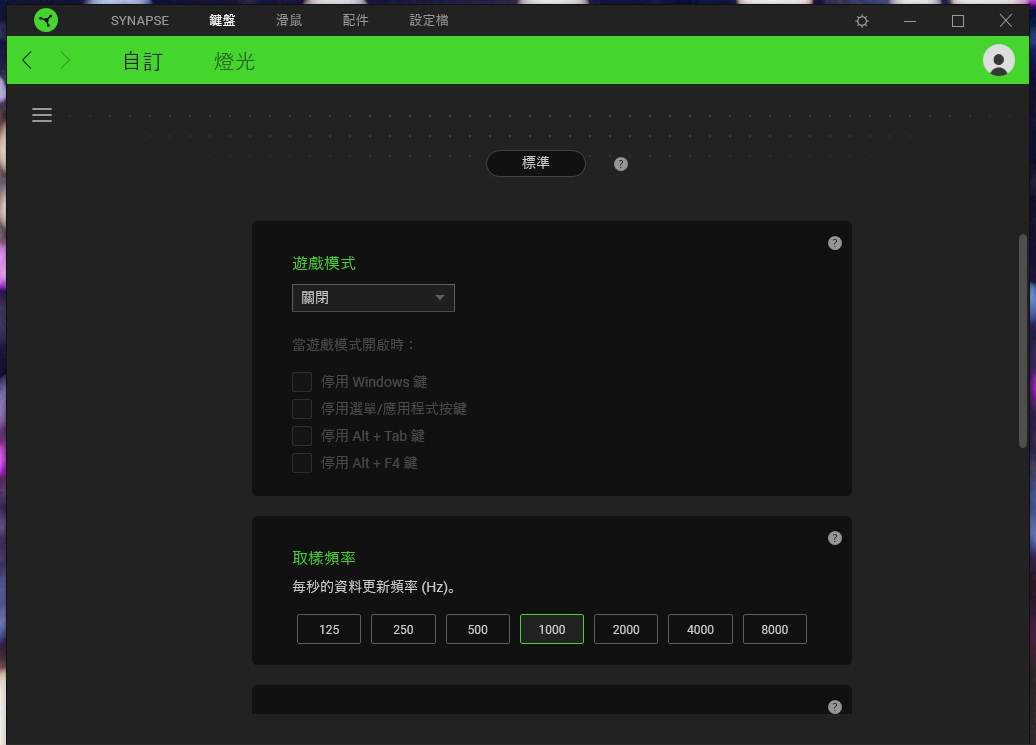This screenshot has height=745, width=1036.
Task: Select 8000 Hz polling rate
Action: tap(774, 629)
